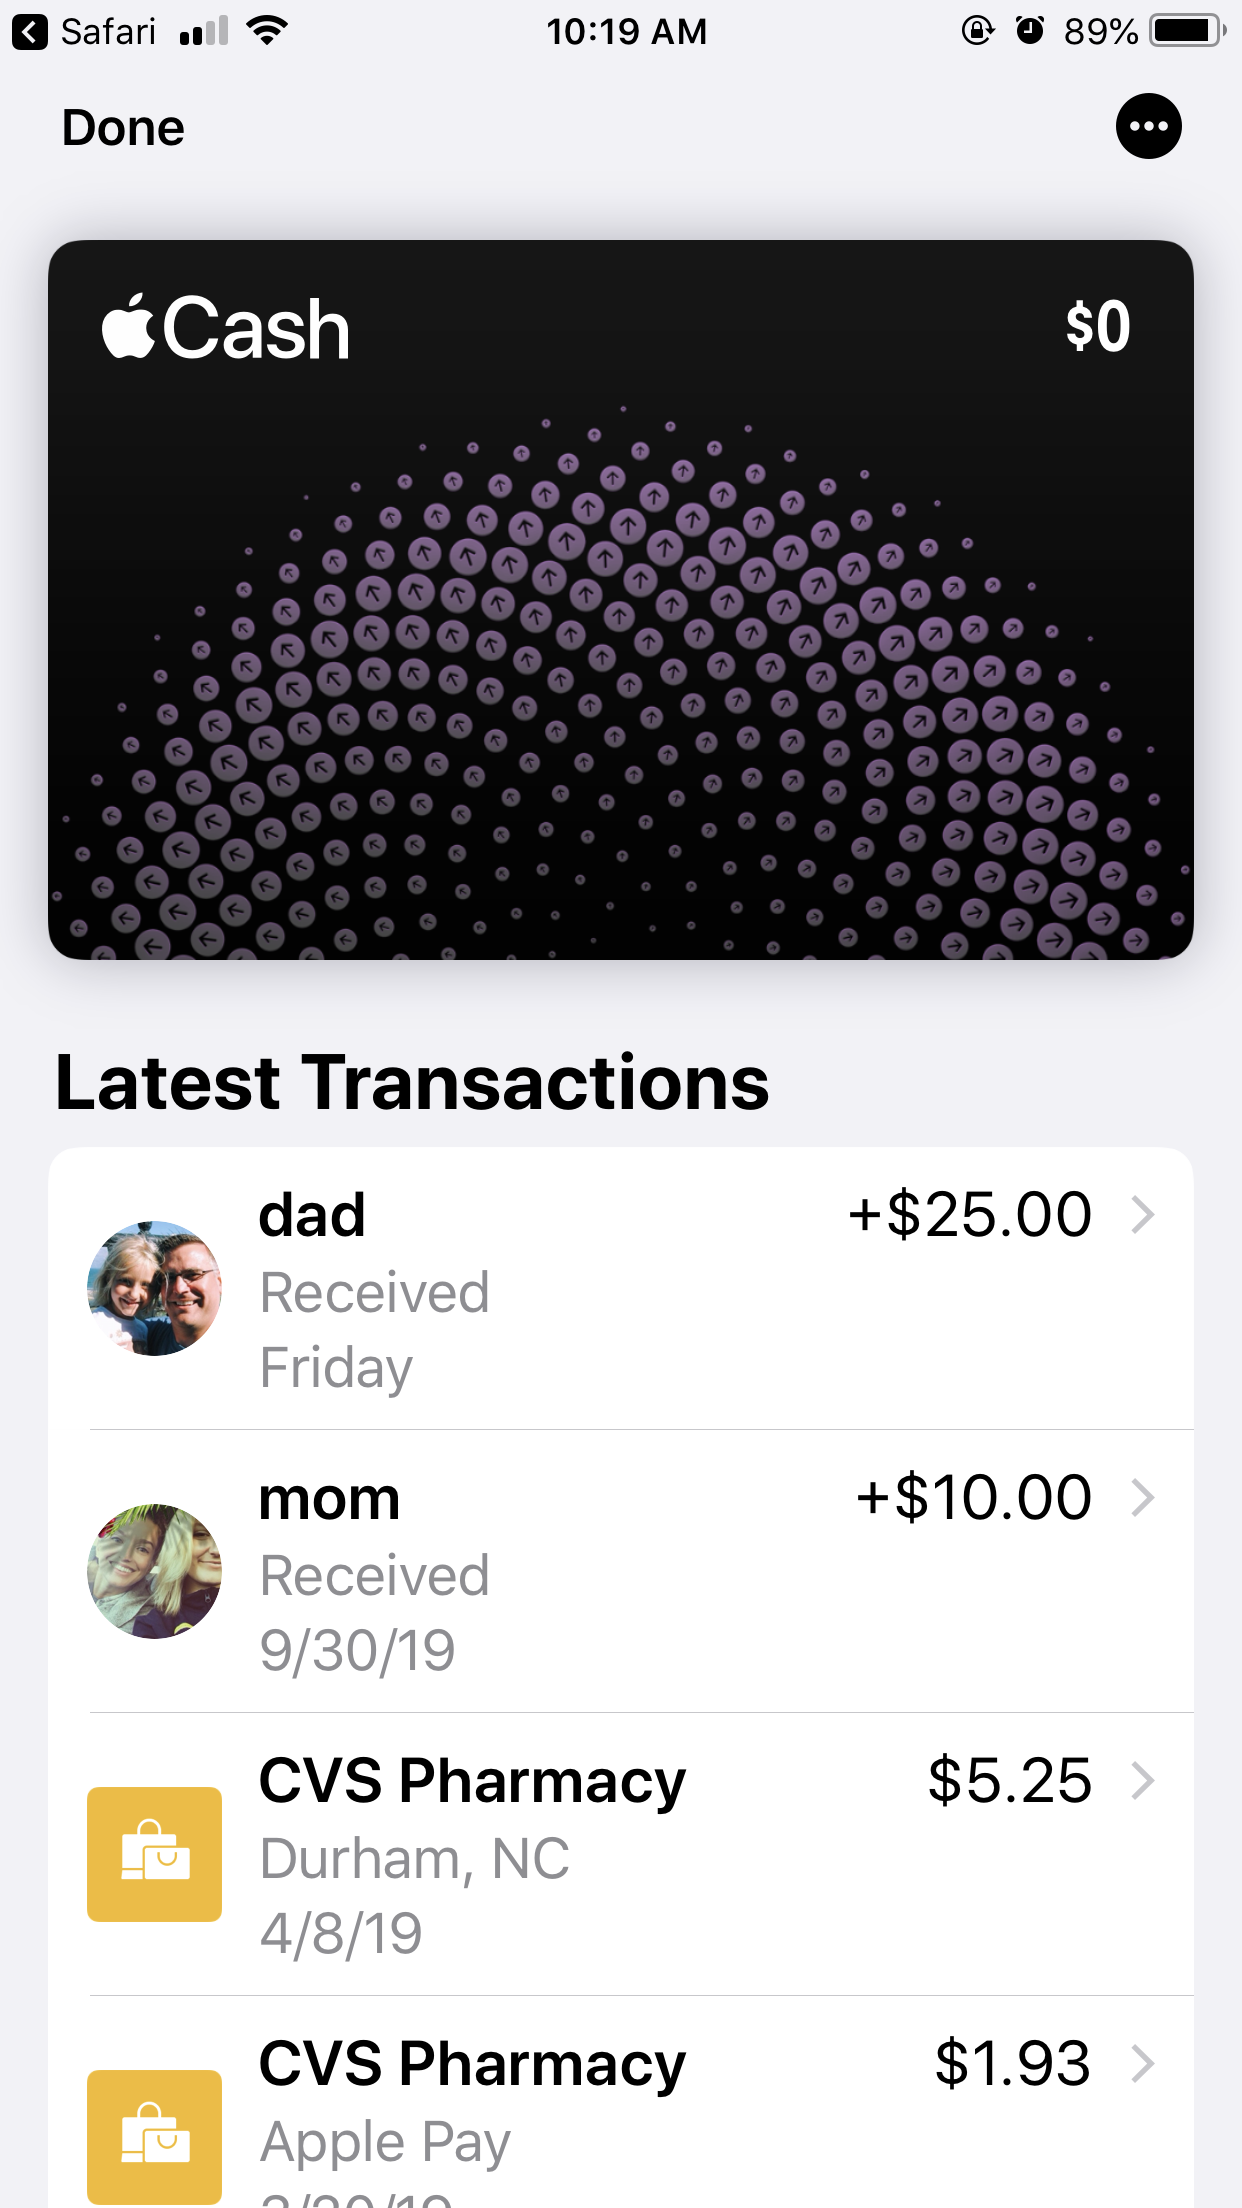Tap mom's contact photo
The image size is (1242, 2208).
click(154, 1571)
